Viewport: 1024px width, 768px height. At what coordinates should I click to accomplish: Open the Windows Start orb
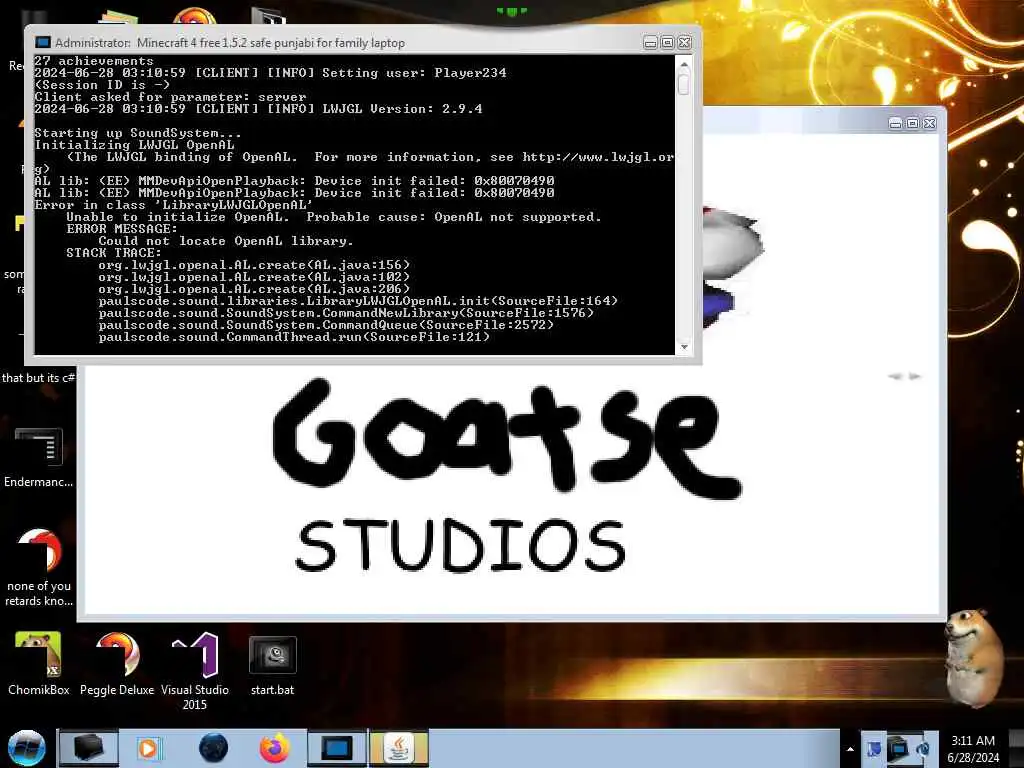tap(27, 748)
